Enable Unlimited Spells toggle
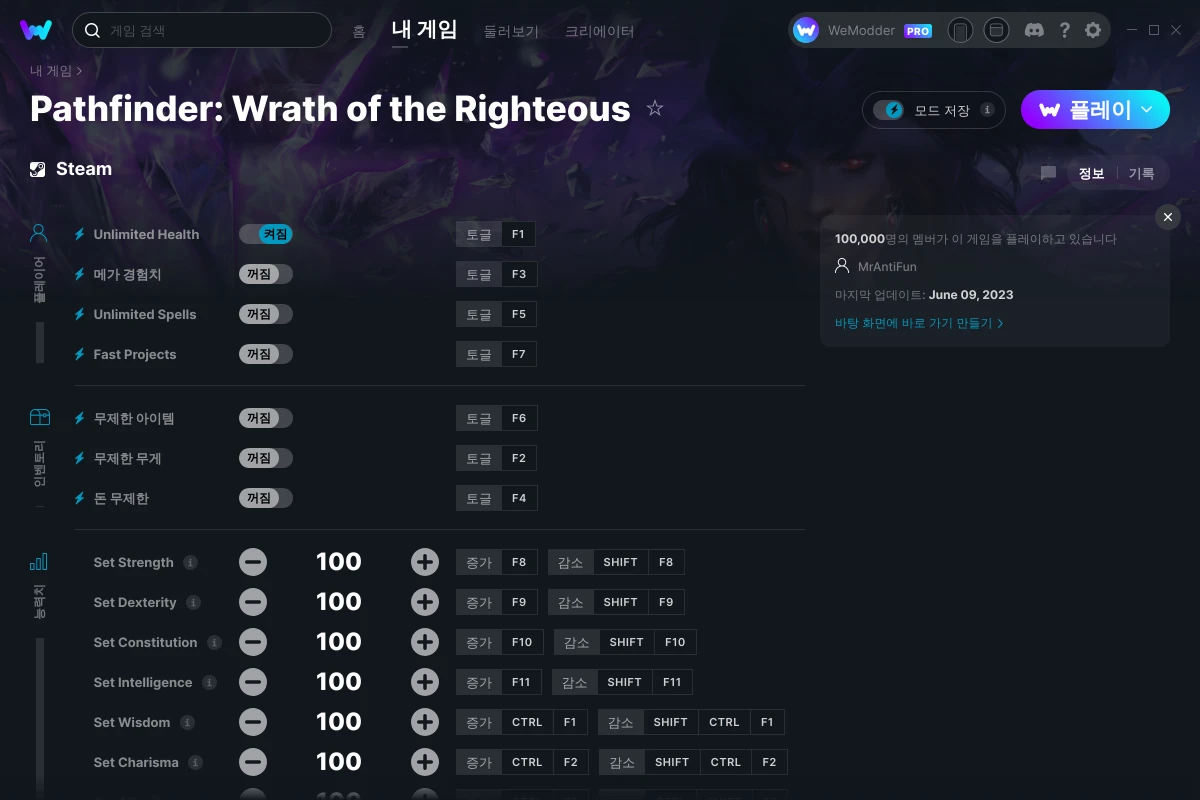The height and width of the screenshot is (800, 1200). click(266, 314)
